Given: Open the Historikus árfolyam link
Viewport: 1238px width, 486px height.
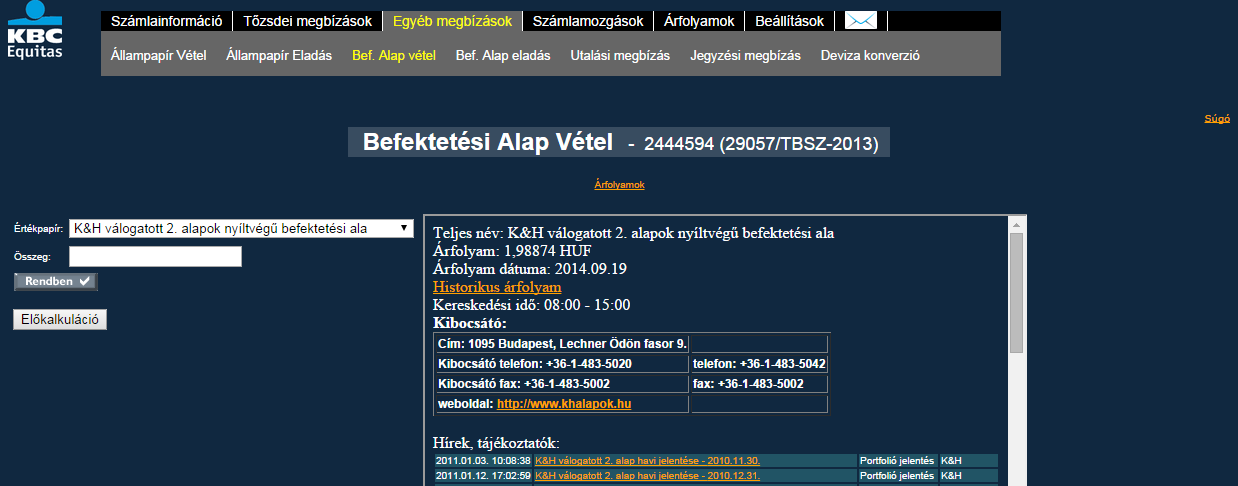Looking at the screenshot, I should click(x=497, y=287).
